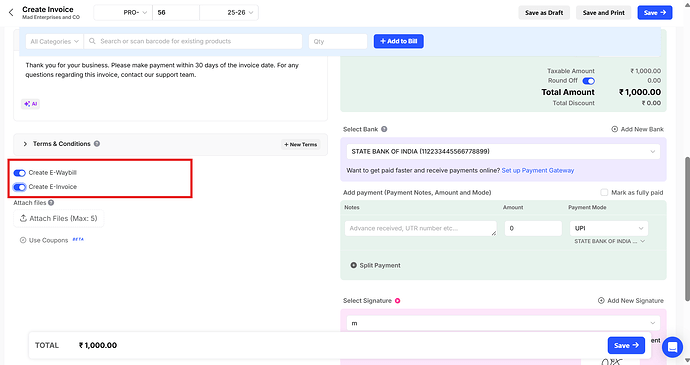Open the PRO- invoice prefix dropdown
This screenshot has width=690, height=365.
[123, 13]
